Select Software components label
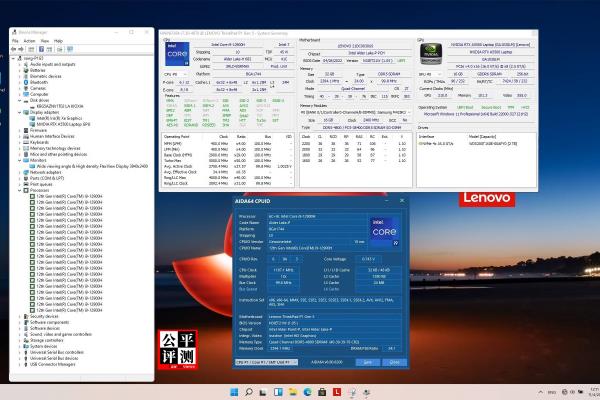Image resolution: width=600 pixels, height=400 pixels. (x=49, y=322)
